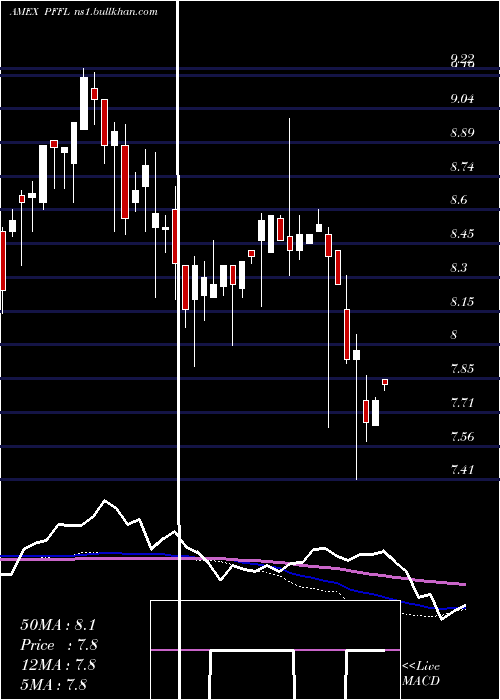Click the <<Live MACD label
500x700 pixels.
click(421, 674)
